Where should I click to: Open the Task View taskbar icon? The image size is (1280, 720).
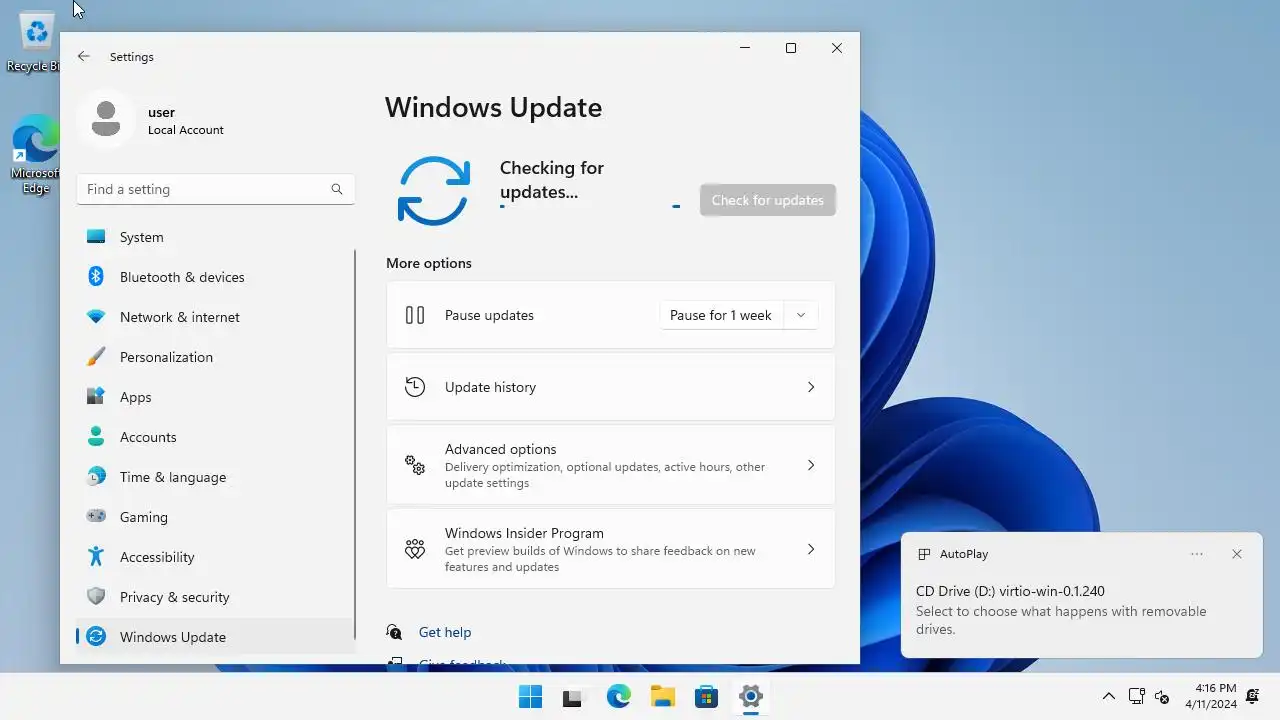[x=573, y=696]
